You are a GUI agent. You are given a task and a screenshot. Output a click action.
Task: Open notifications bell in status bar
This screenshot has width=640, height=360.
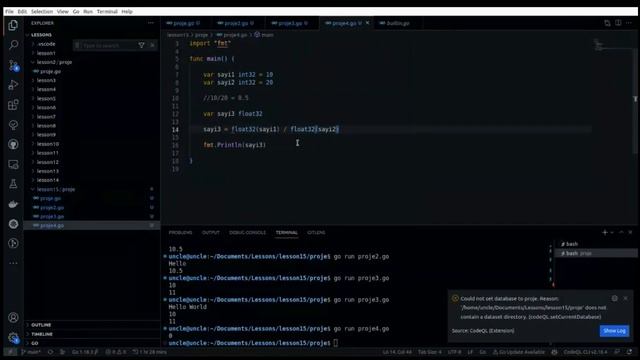(629, 352)
